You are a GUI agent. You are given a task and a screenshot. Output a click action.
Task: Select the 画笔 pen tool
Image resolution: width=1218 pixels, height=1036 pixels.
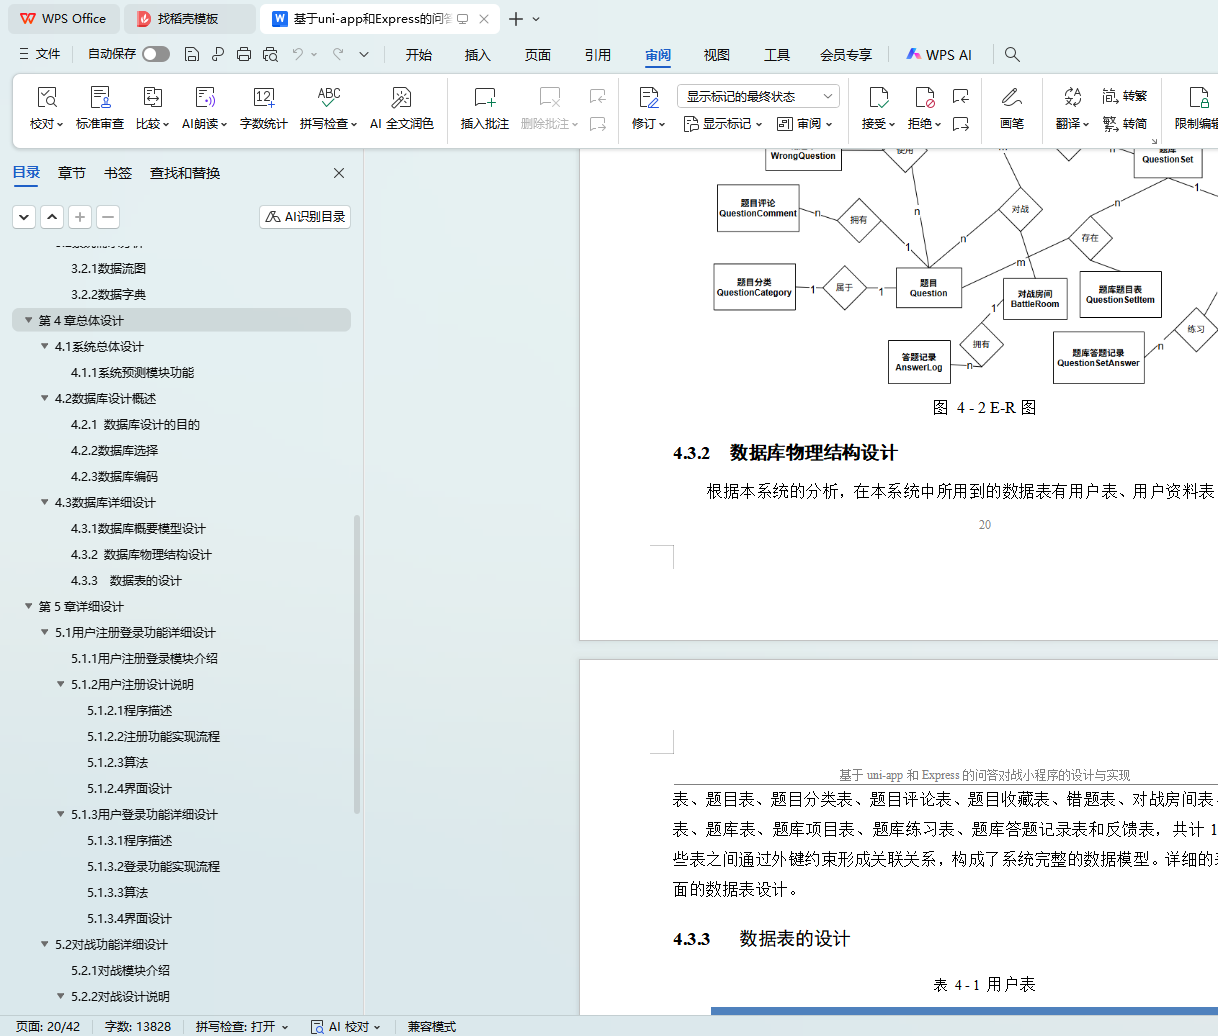[x=1011, y=98]
